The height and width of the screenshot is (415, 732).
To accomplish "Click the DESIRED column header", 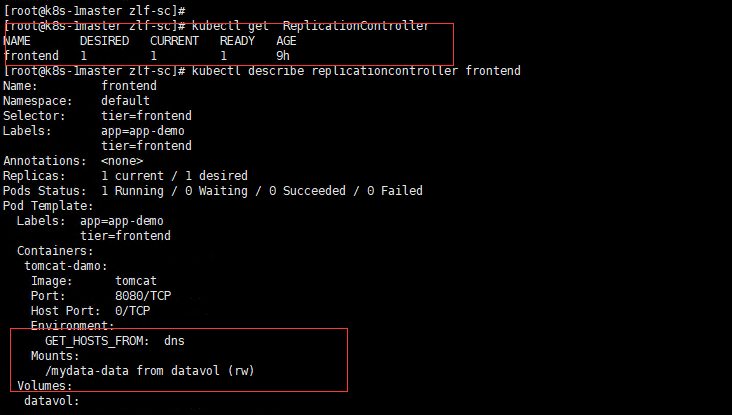I will [x=104, y=40].
